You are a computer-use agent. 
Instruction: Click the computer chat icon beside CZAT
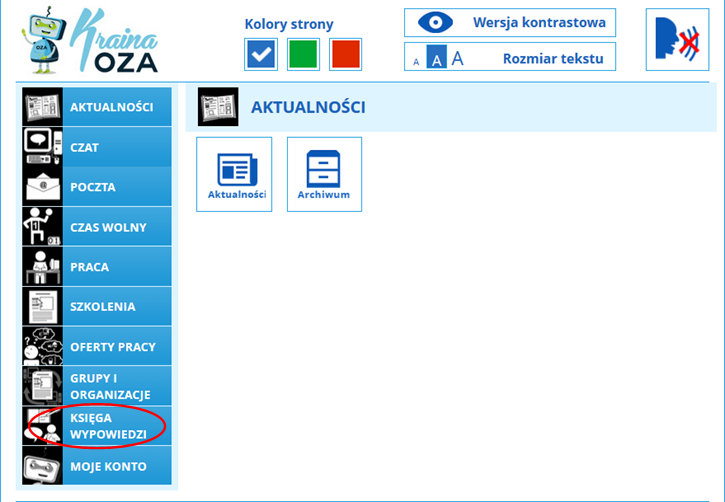[43, 147]
